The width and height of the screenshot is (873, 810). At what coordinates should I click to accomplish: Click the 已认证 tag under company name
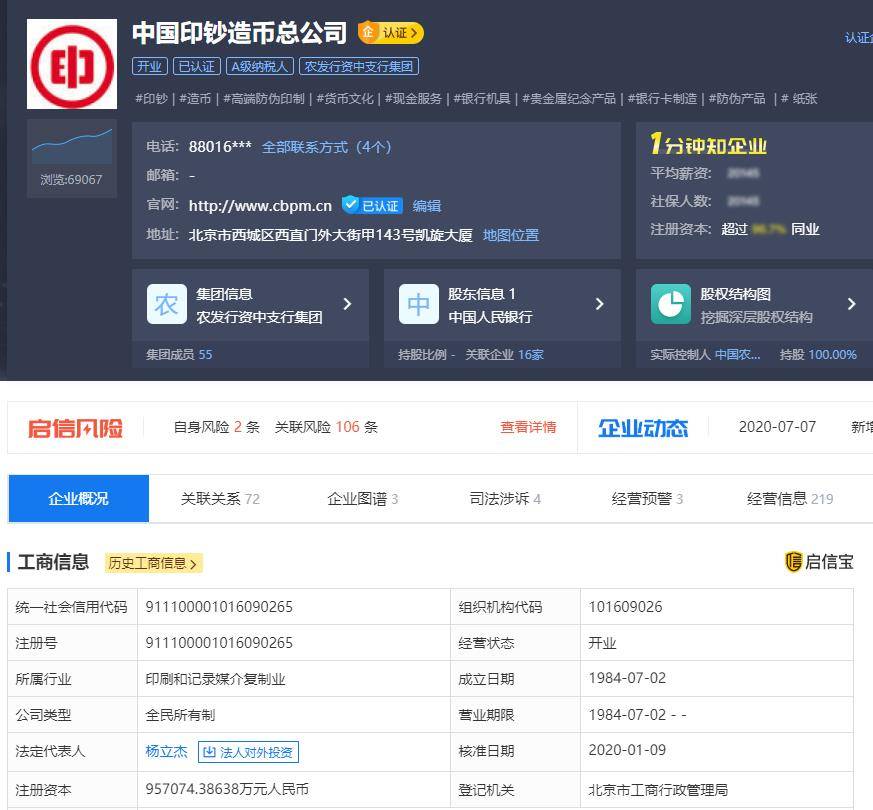(197, 66)
